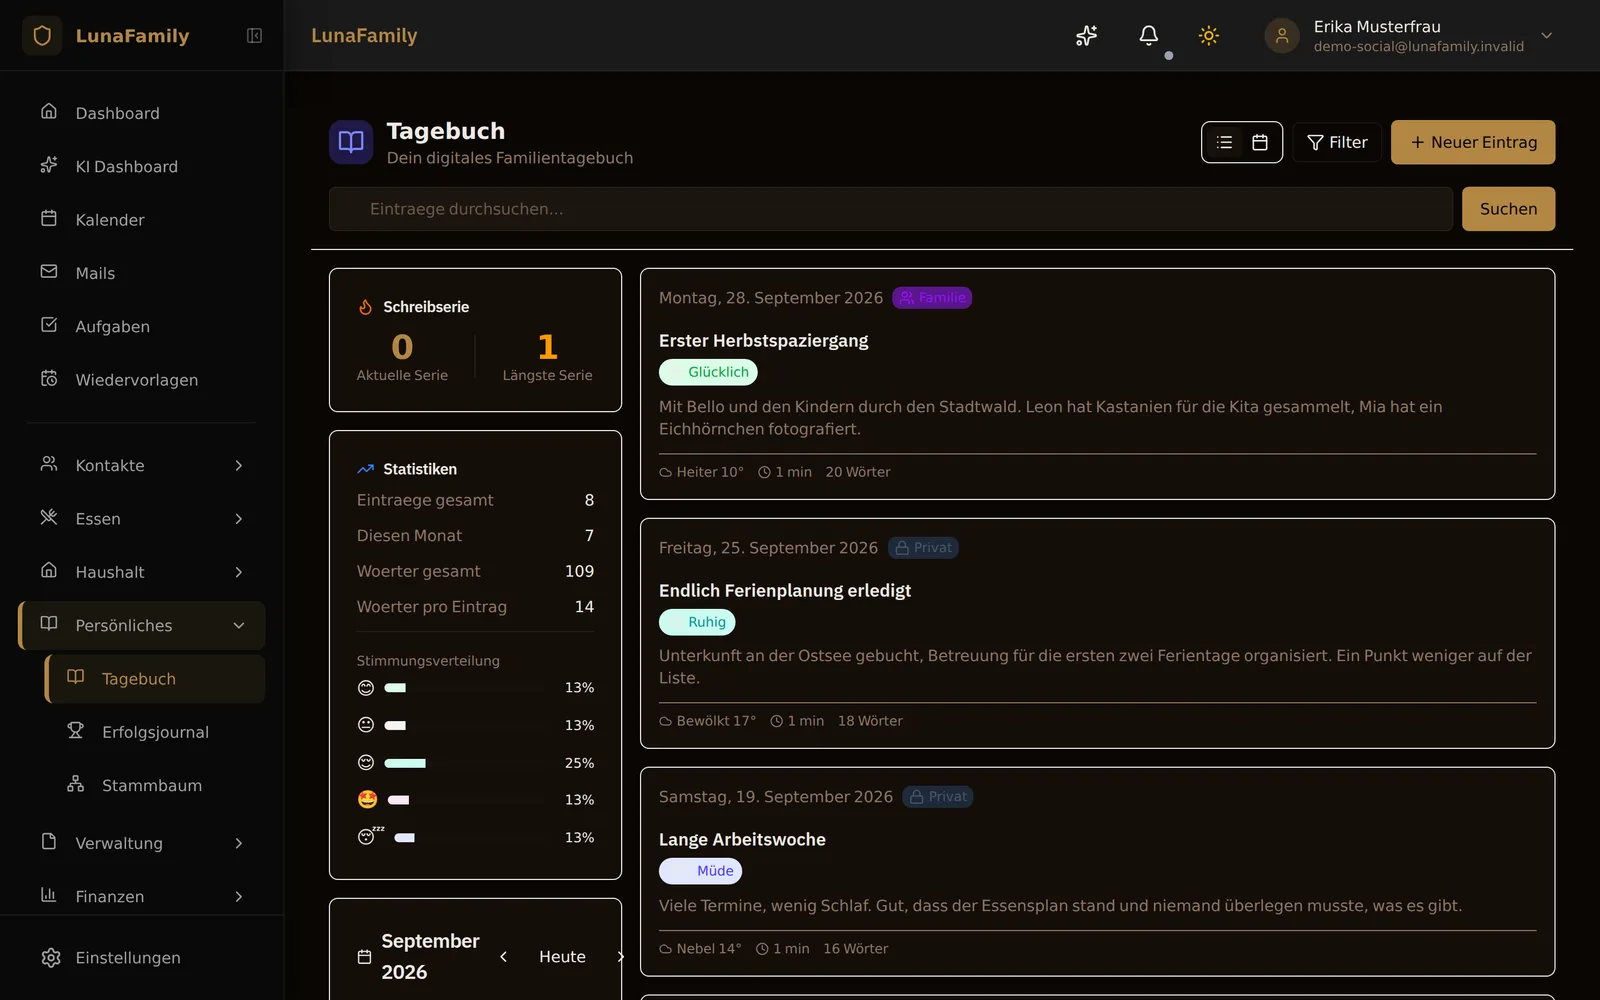
Task: Click the Suchen button
Action: (x=1508, y=209)
